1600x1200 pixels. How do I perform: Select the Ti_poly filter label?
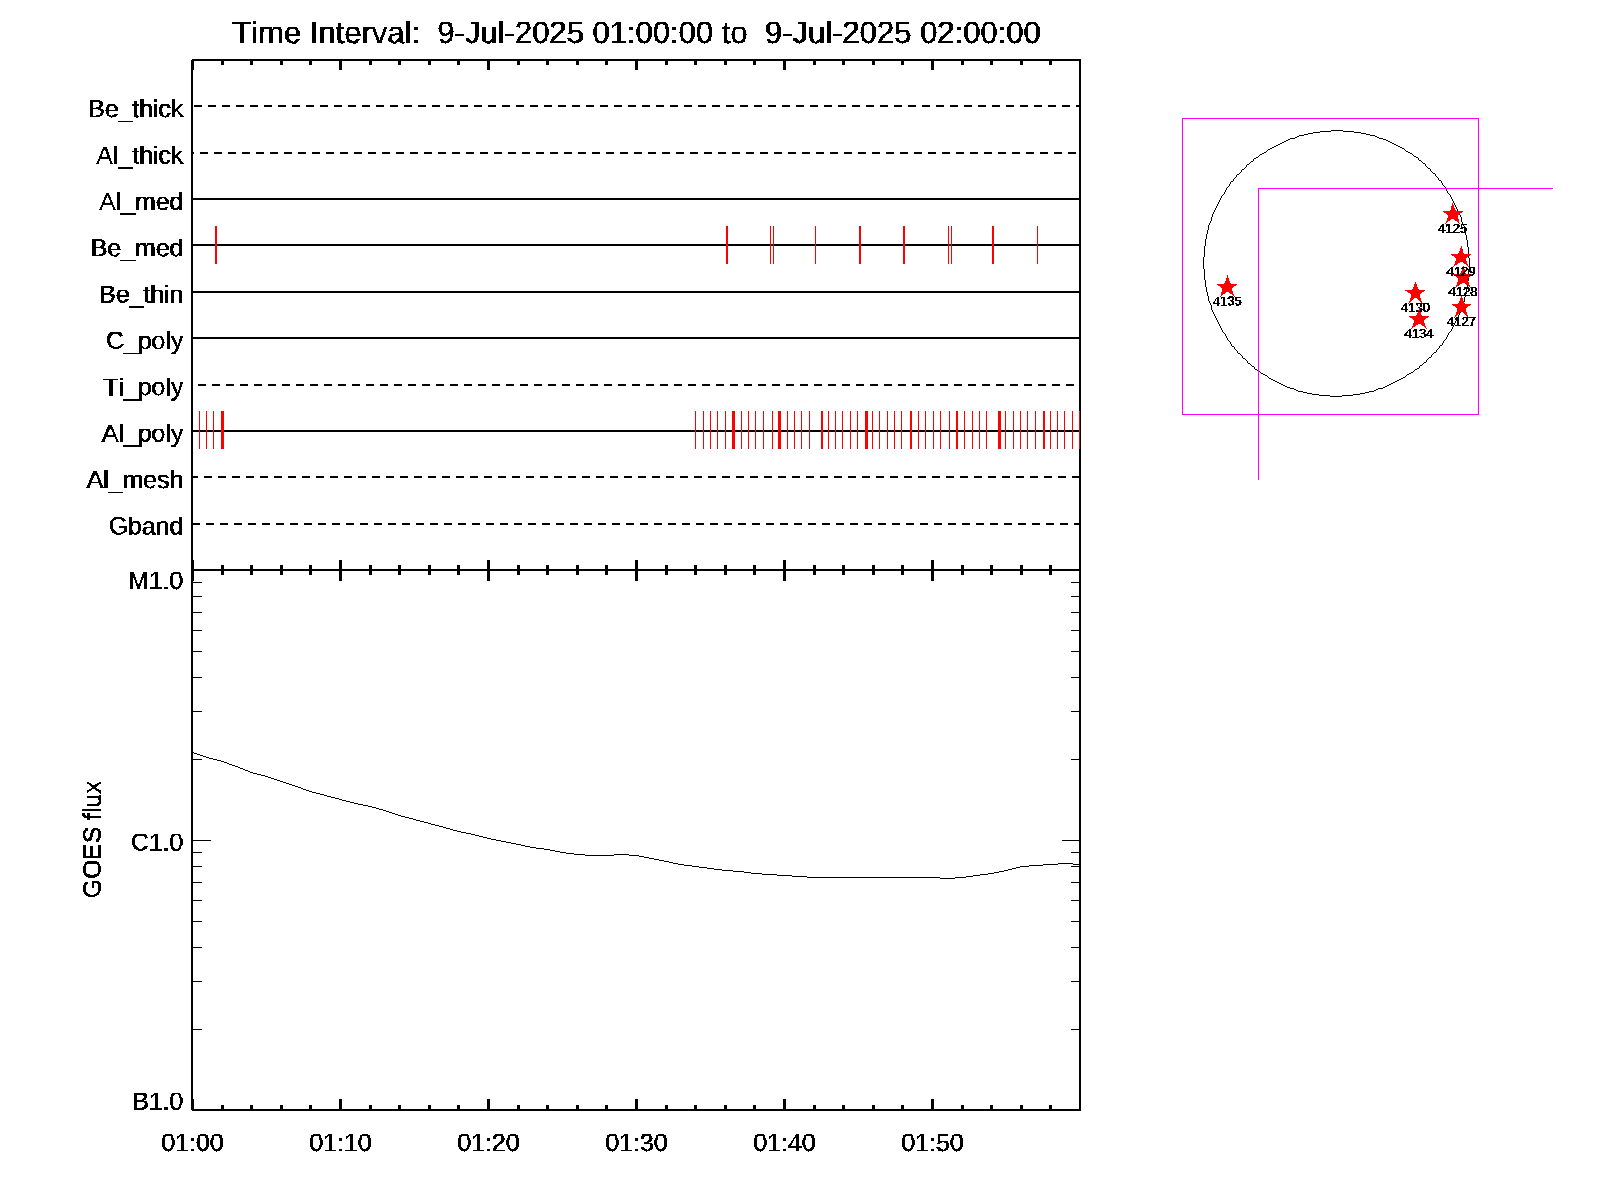(143, 387)
